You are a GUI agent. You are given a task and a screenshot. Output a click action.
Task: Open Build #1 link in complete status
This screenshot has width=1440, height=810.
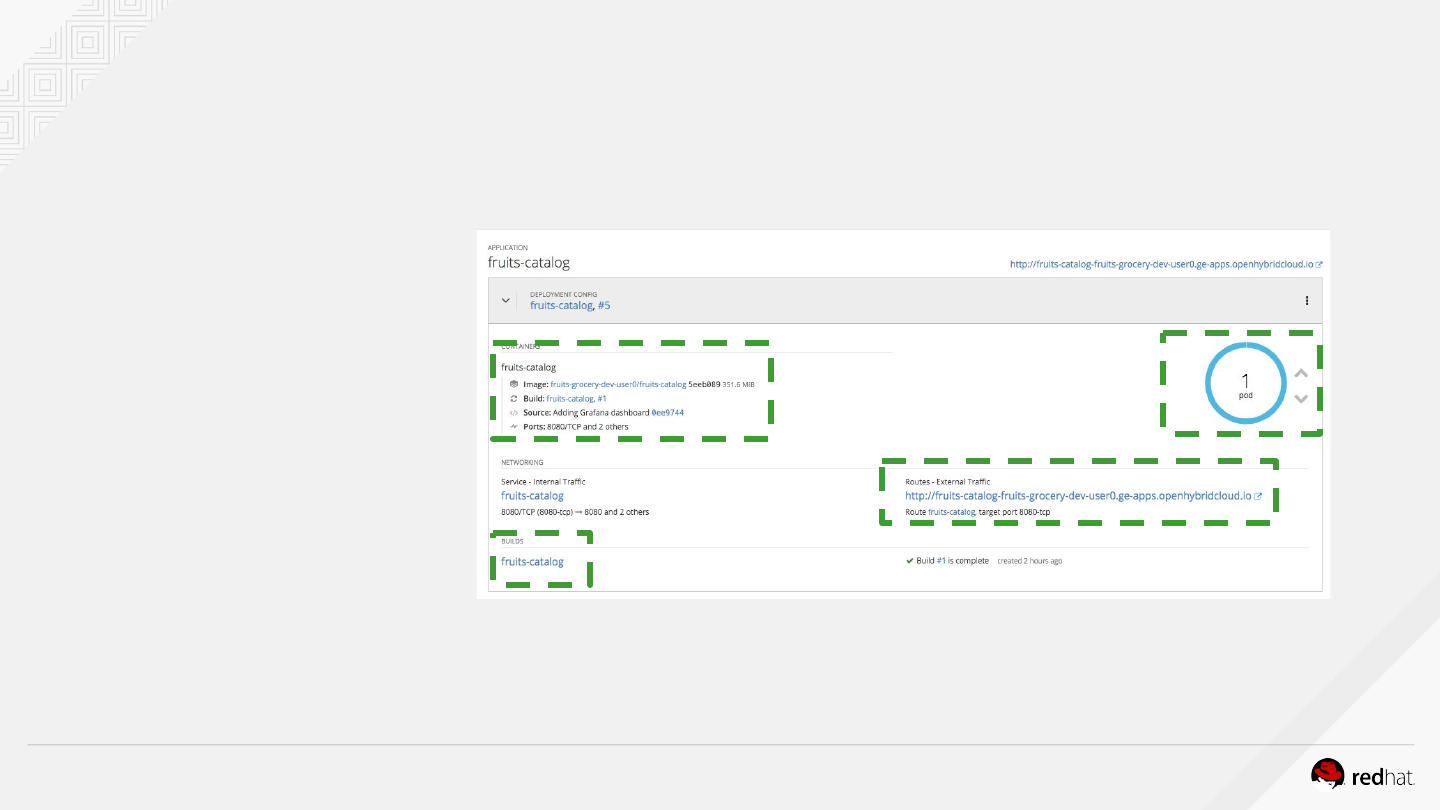[941, 561]
